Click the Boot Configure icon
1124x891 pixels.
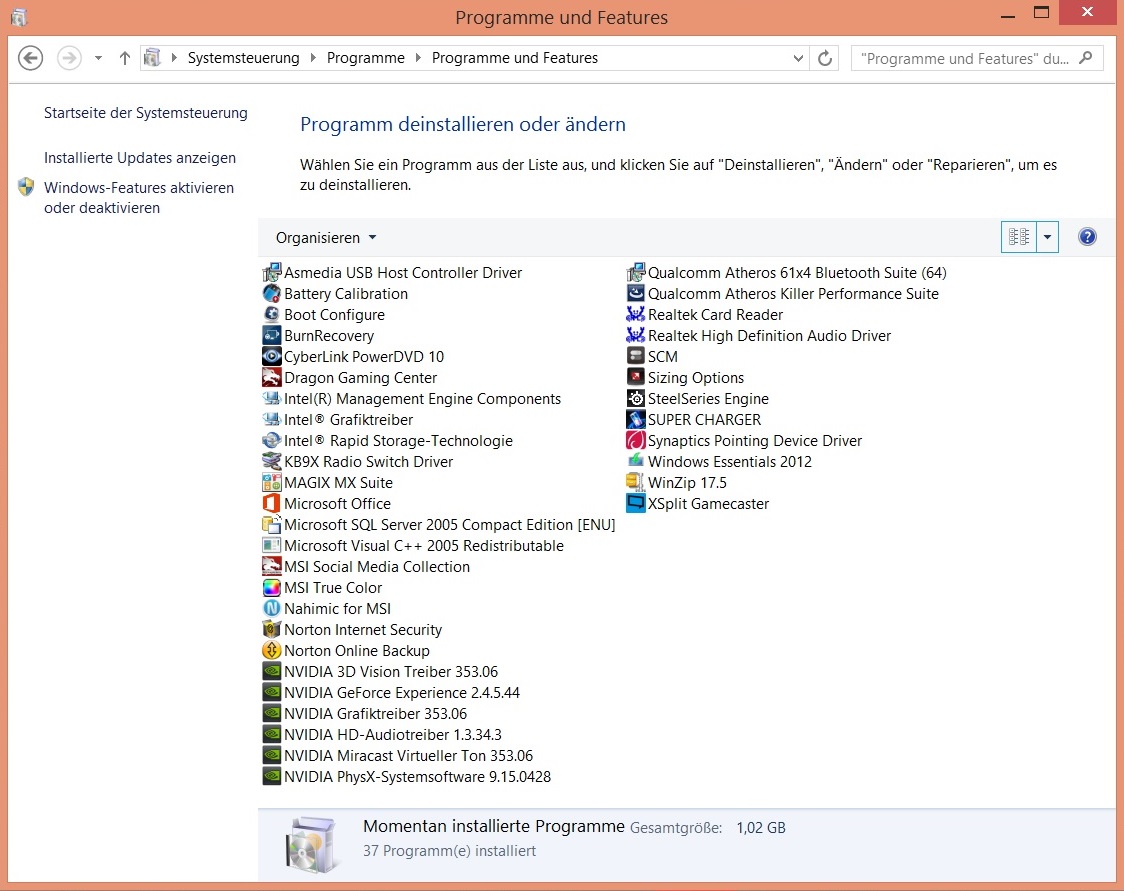[x=272, y=314]
